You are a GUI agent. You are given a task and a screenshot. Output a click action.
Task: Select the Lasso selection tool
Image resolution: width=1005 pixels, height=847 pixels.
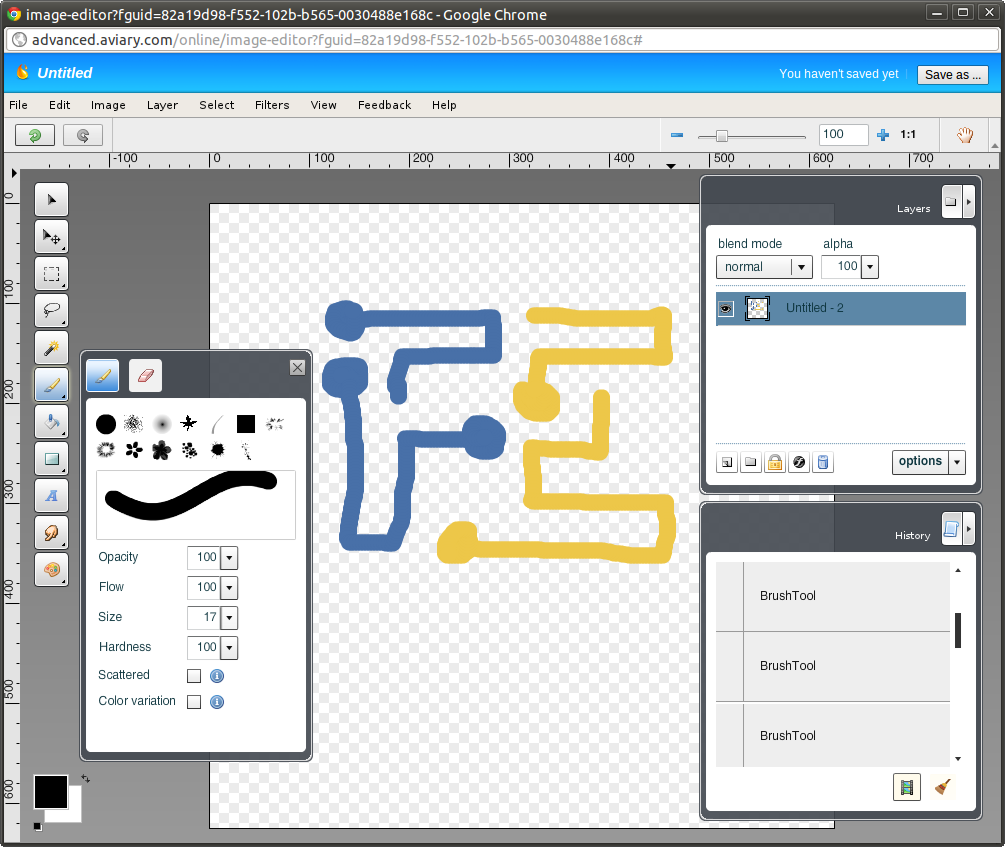[x=51, y=310]
